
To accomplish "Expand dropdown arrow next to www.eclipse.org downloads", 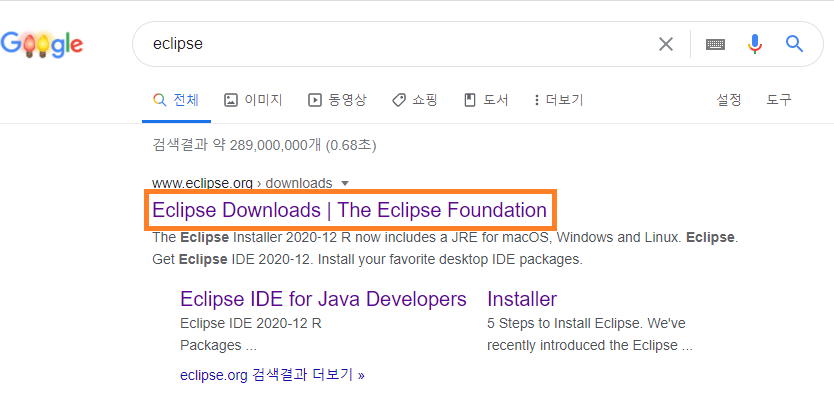I will click(x=345, y=184).
